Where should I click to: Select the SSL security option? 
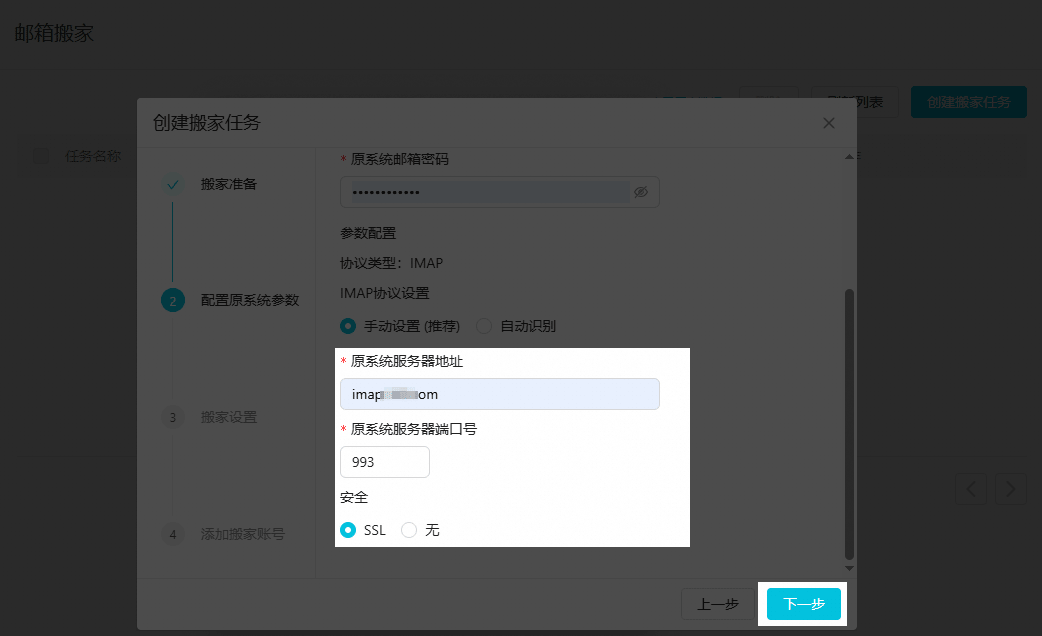348,530
